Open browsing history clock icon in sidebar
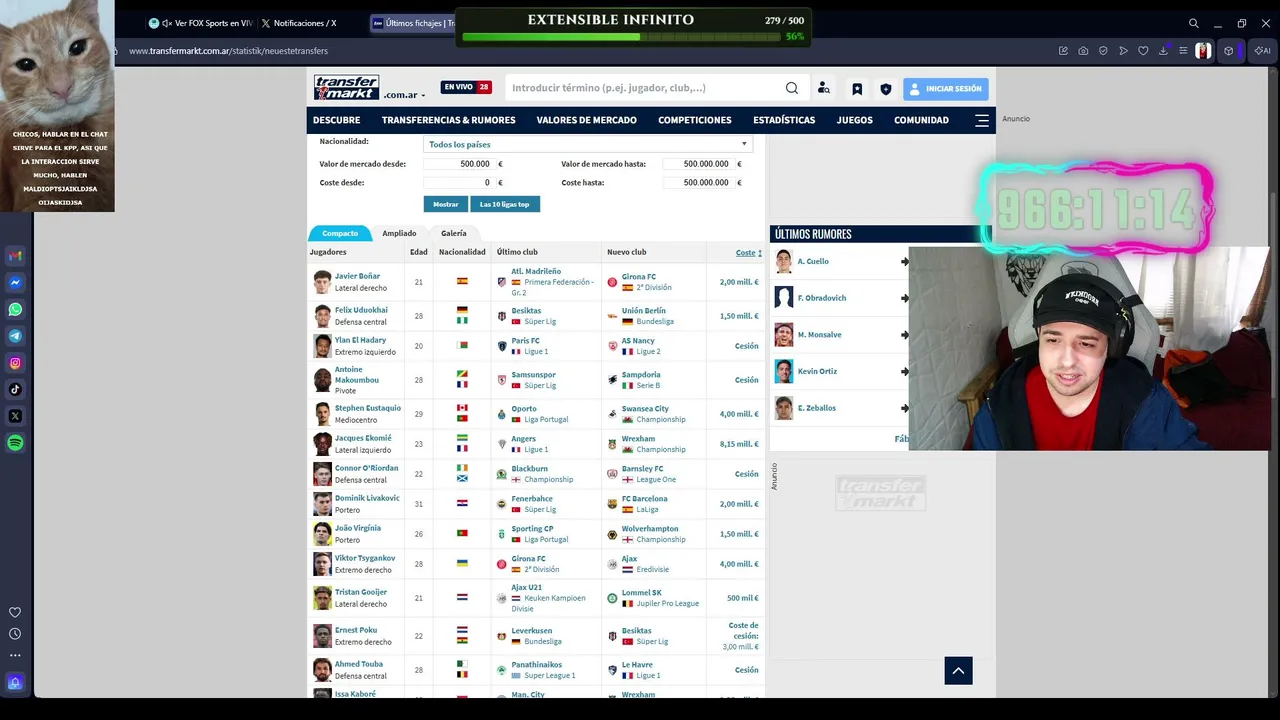The height and width of the screenshot is (720, 1280). click(15, 634)
